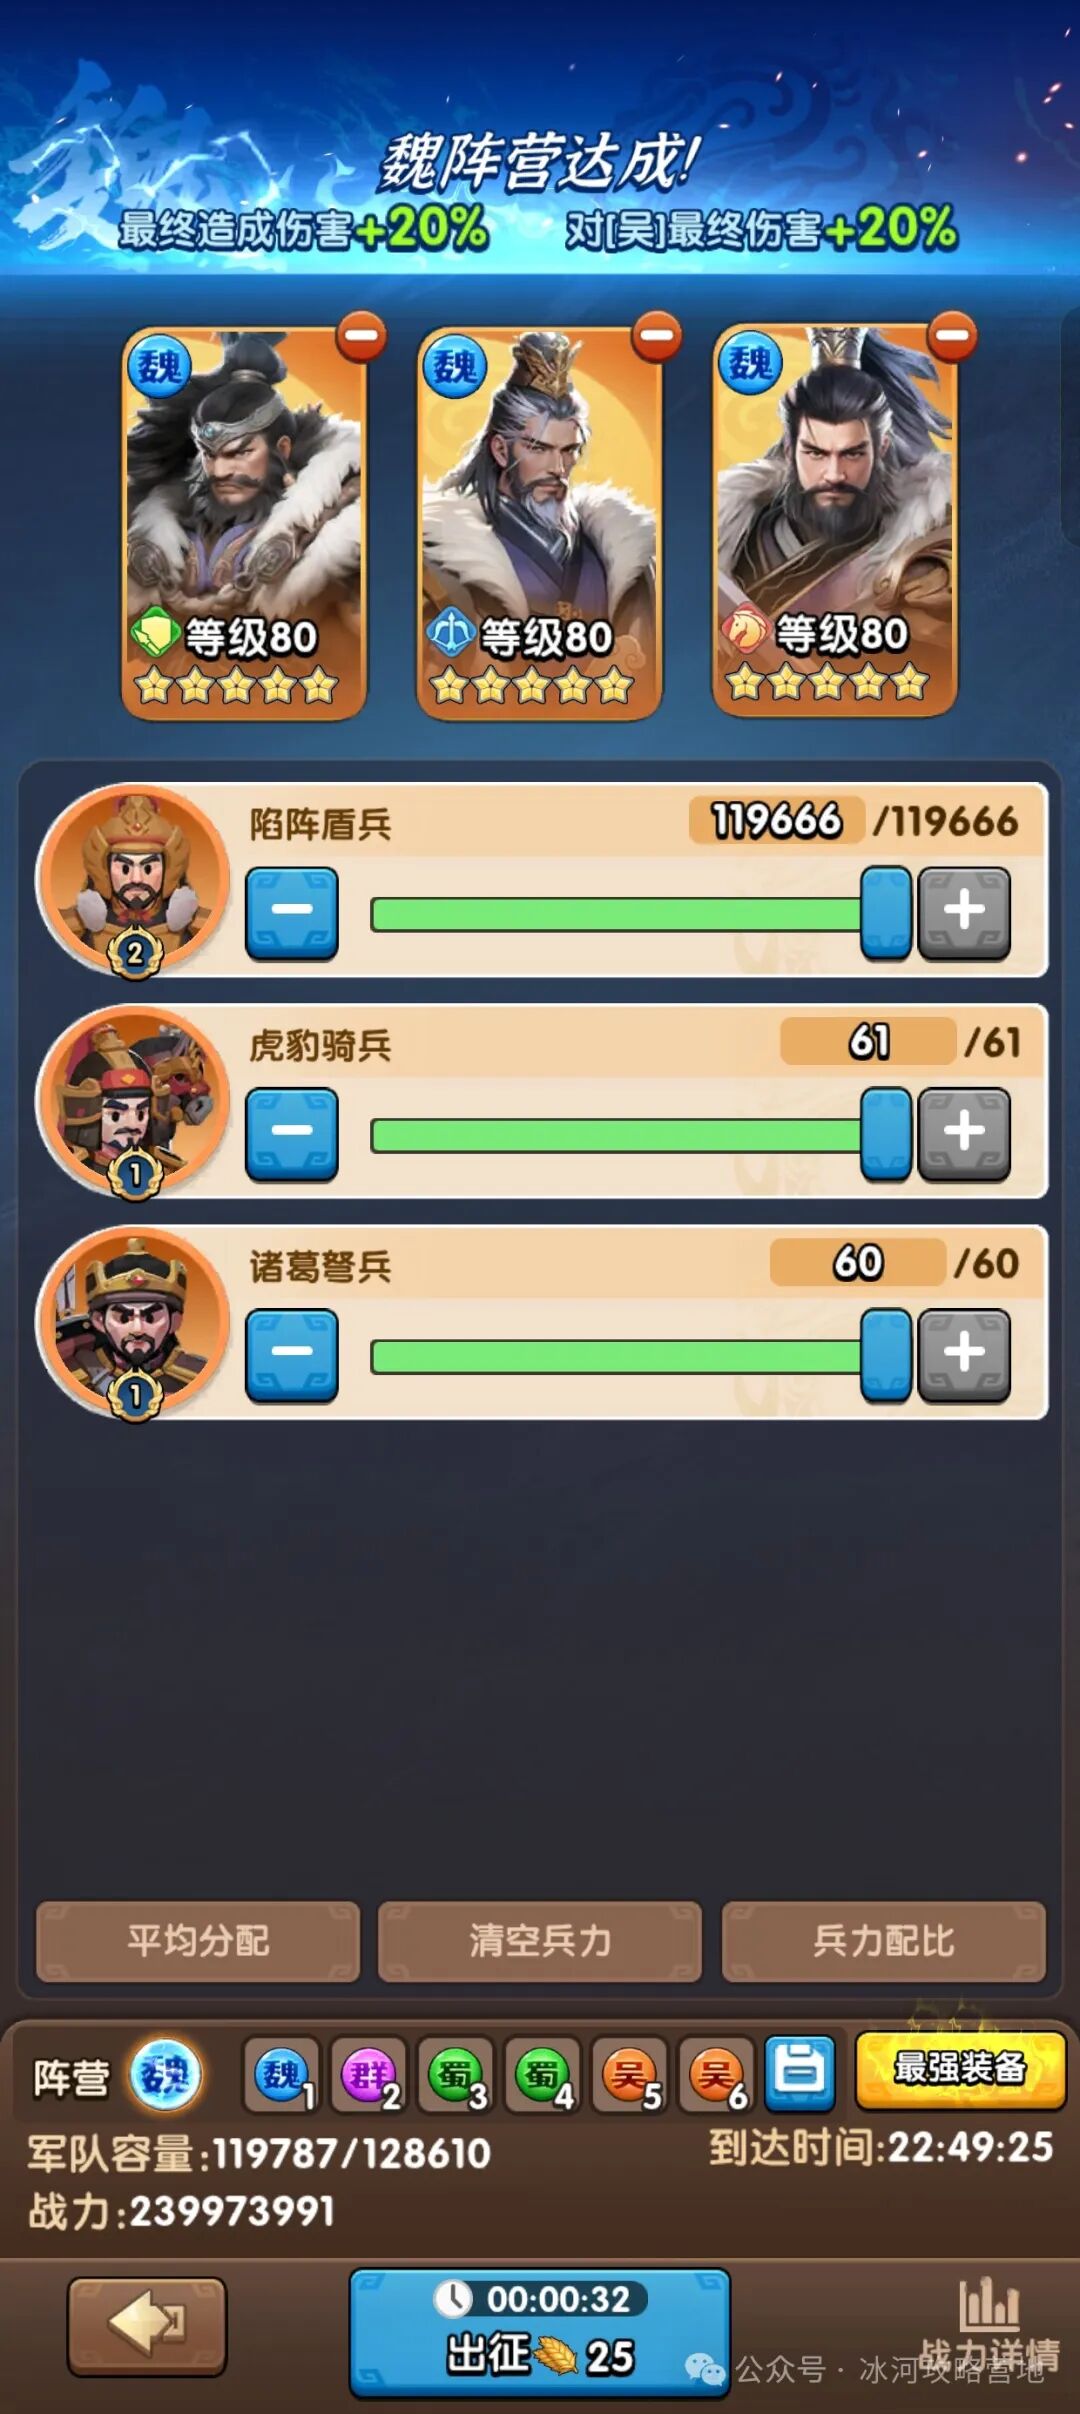The image size is (1080, 2414).
Task: Switch to formation preset 魏 1
Action: [x=282, y=2075]
